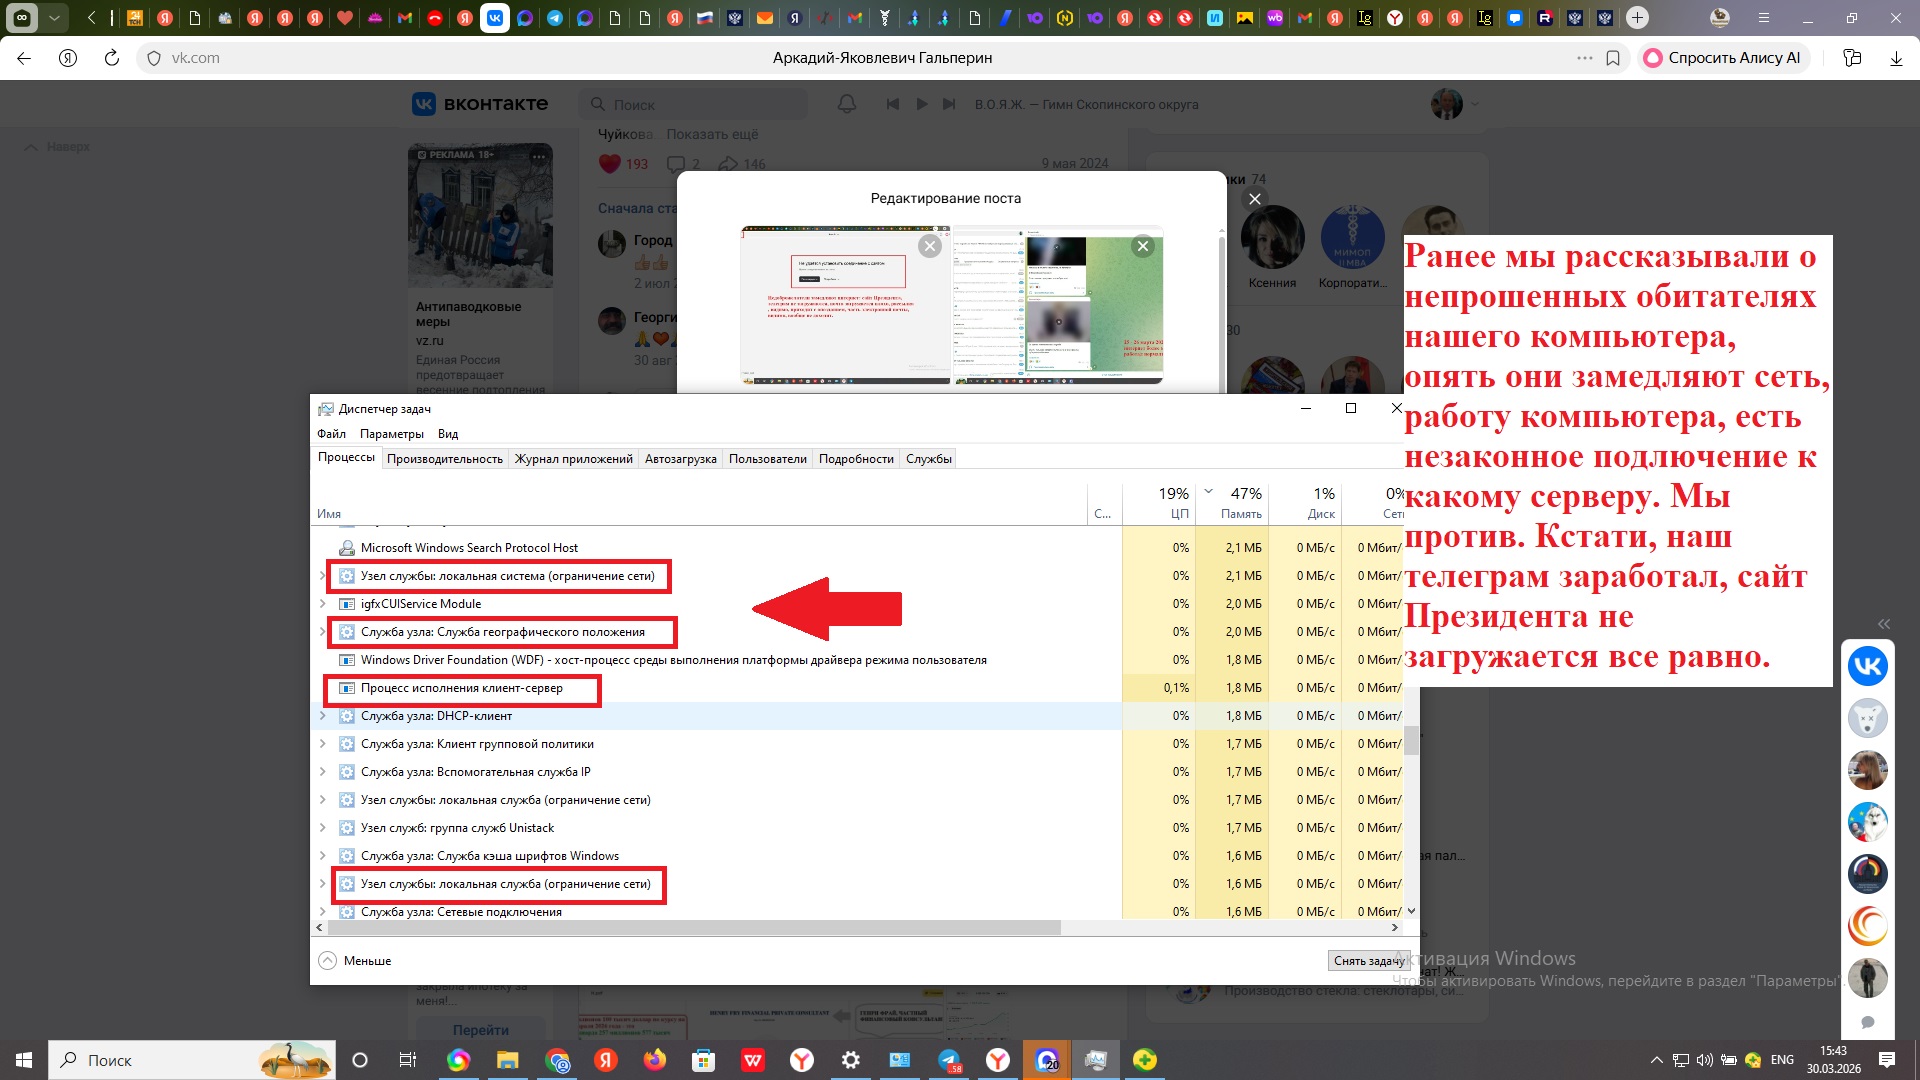Image resolution: width=1920 pixels, height=1080 pixels.
Task: Click the Task Manager horizontal scrollbar
Action: (694, 928)
